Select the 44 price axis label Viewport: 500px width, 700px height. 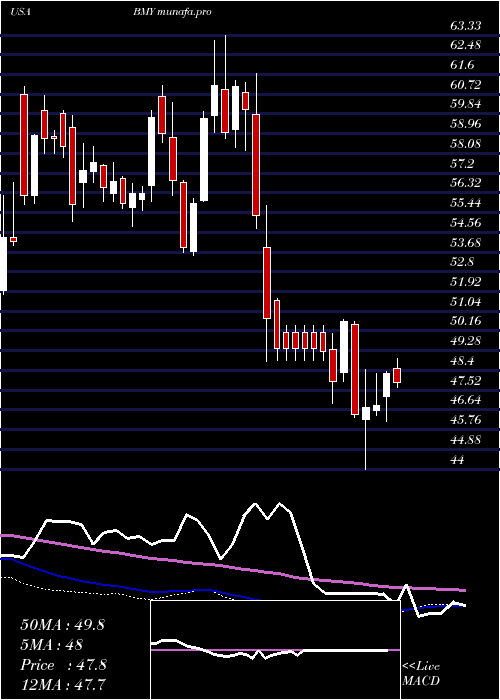click(458, 459)
